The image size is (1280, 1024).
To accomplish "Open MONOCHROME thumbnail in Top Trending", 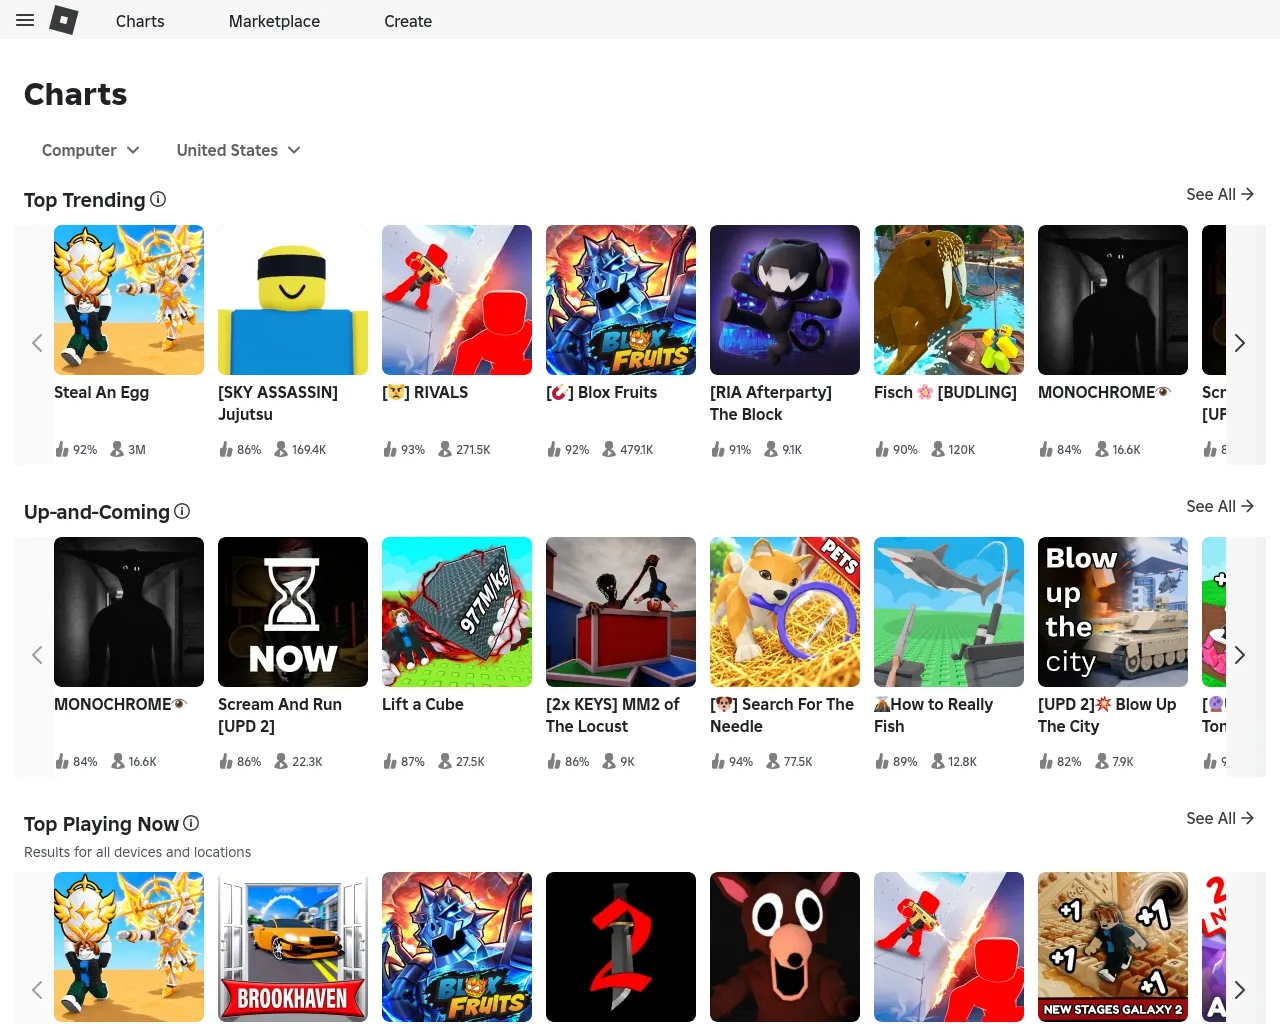I will click(x=1113, y=300).
